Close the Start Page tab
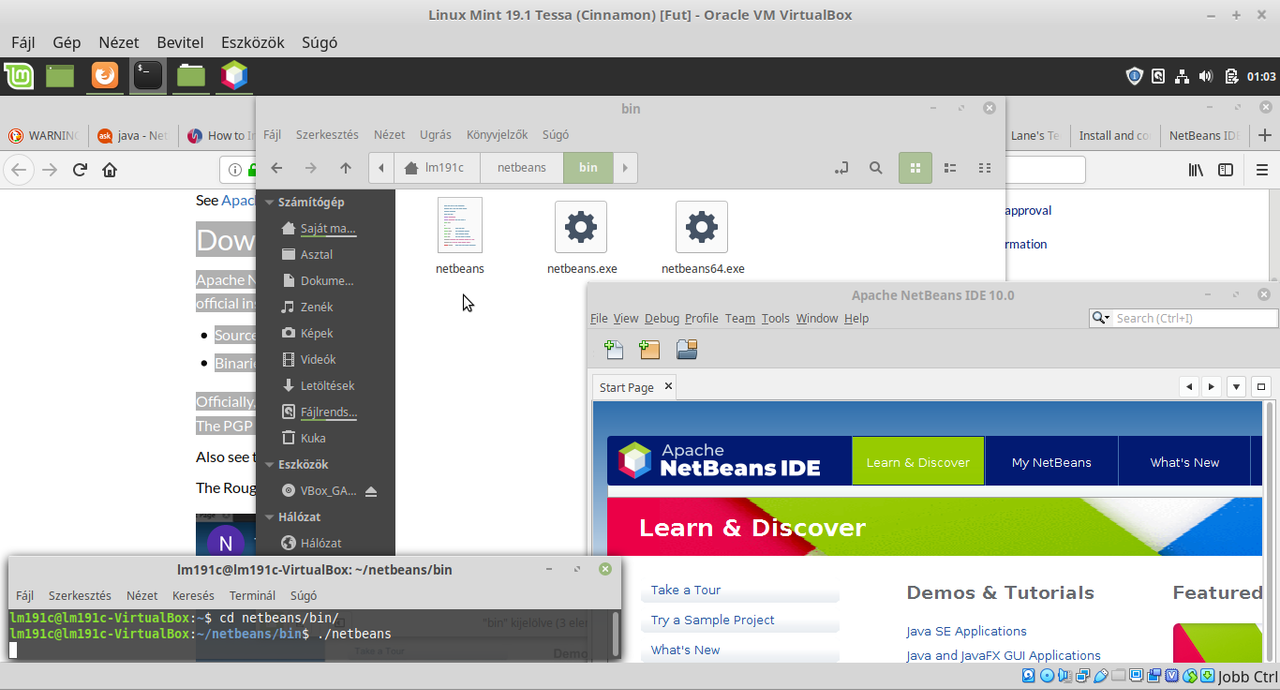 [669, 386]
